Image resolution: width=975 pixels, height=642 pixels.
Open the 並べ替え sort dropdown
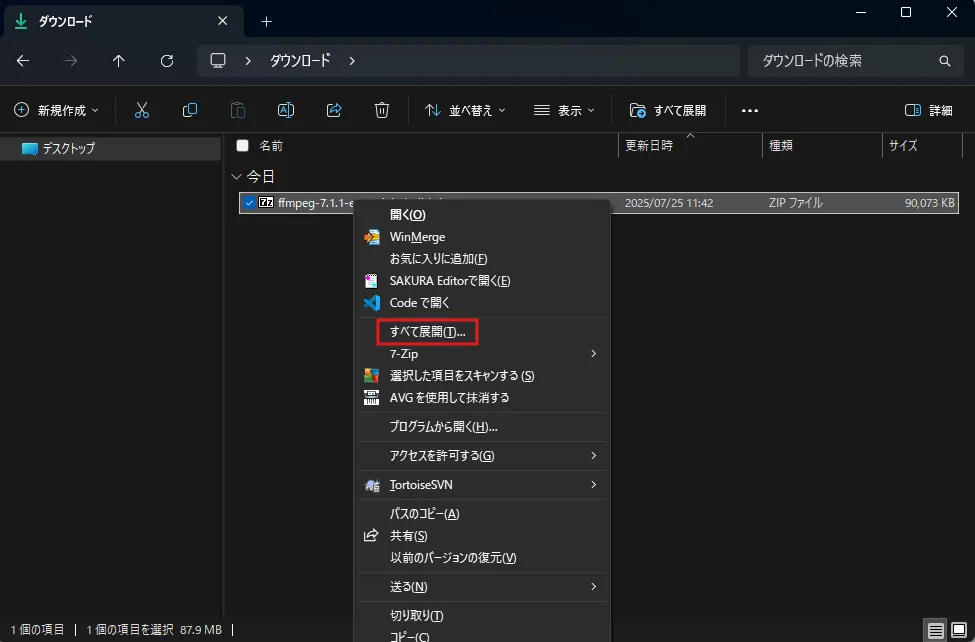(x=465, y=110)
